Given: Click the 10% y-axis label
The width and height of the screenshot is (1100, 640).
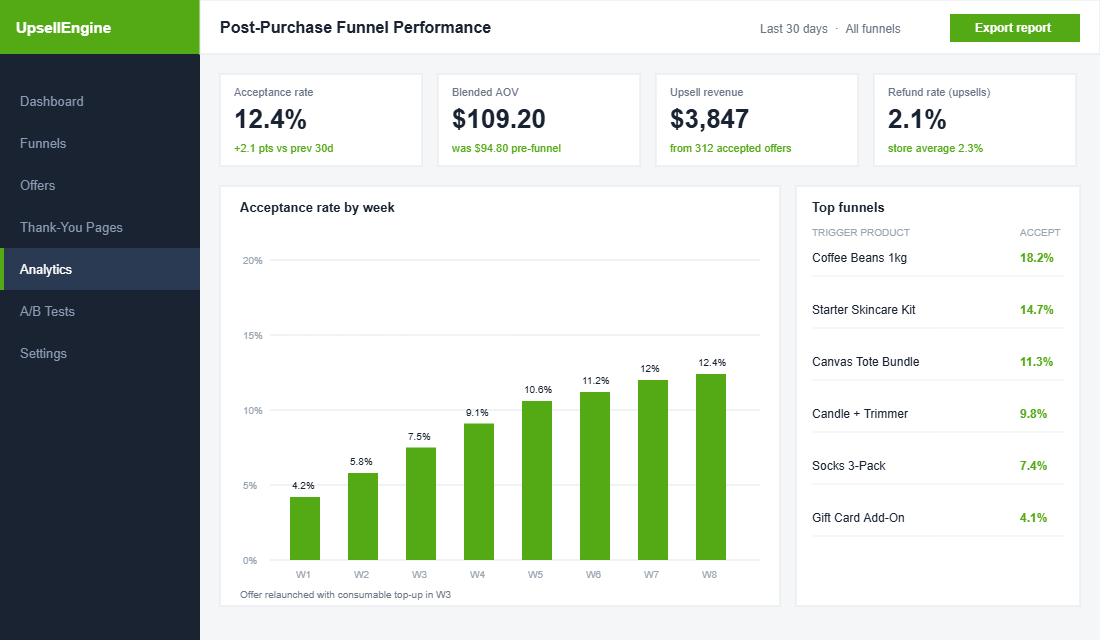Looking at the screenshot, I should tap(253, 411).
